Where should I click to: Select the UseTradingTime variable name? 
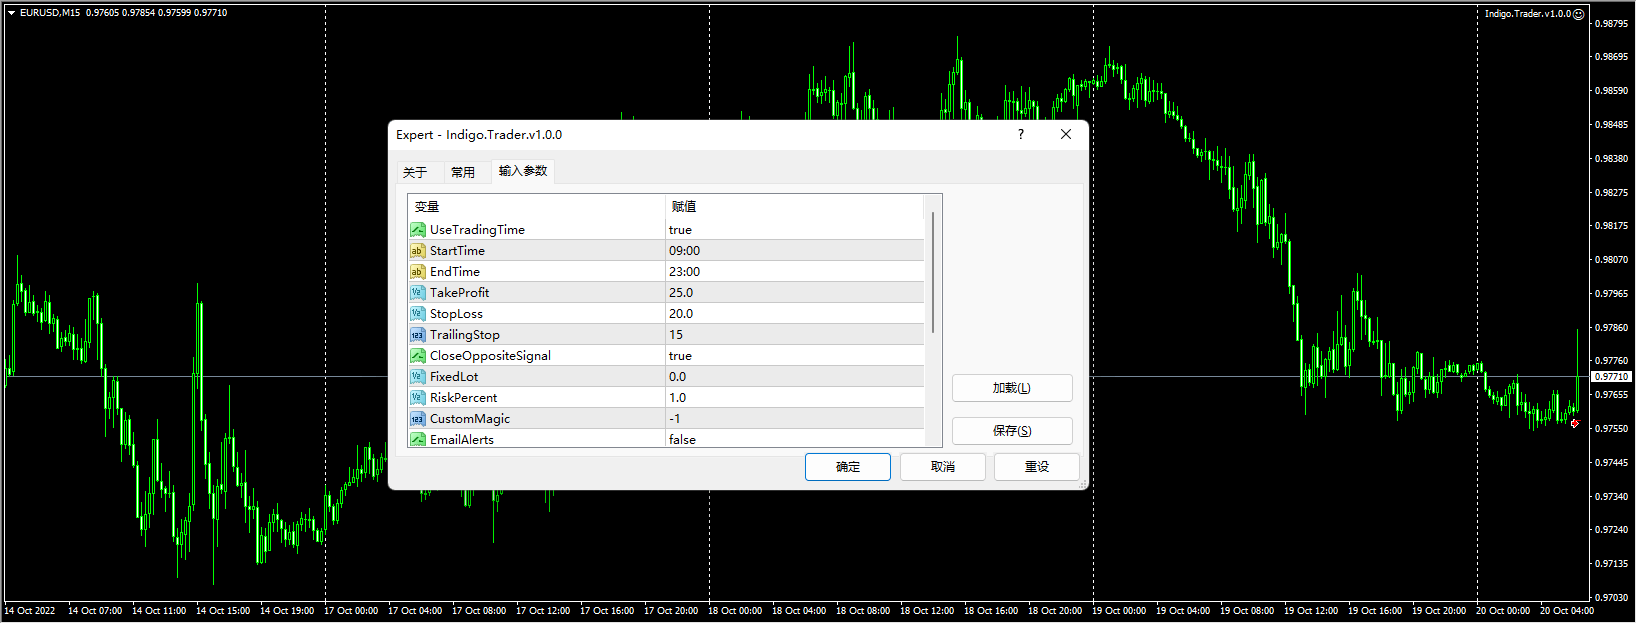[x=477, y=230]
